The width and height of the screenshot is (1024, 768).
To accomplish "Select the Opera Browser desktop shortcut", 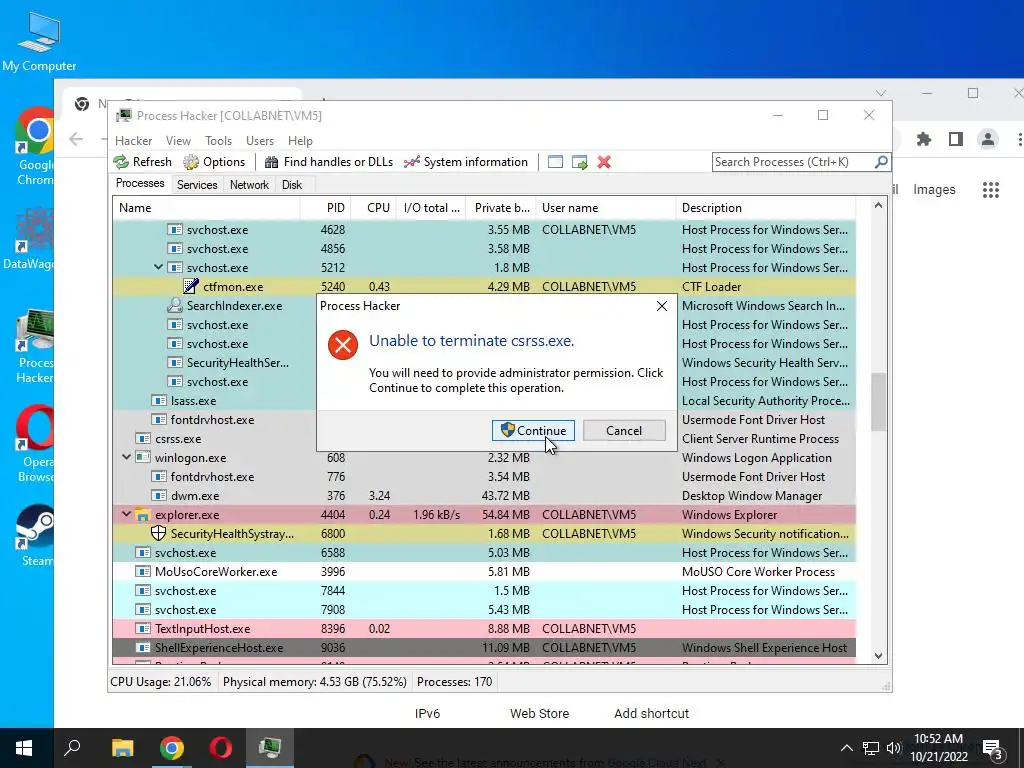I will click(35, 444).
